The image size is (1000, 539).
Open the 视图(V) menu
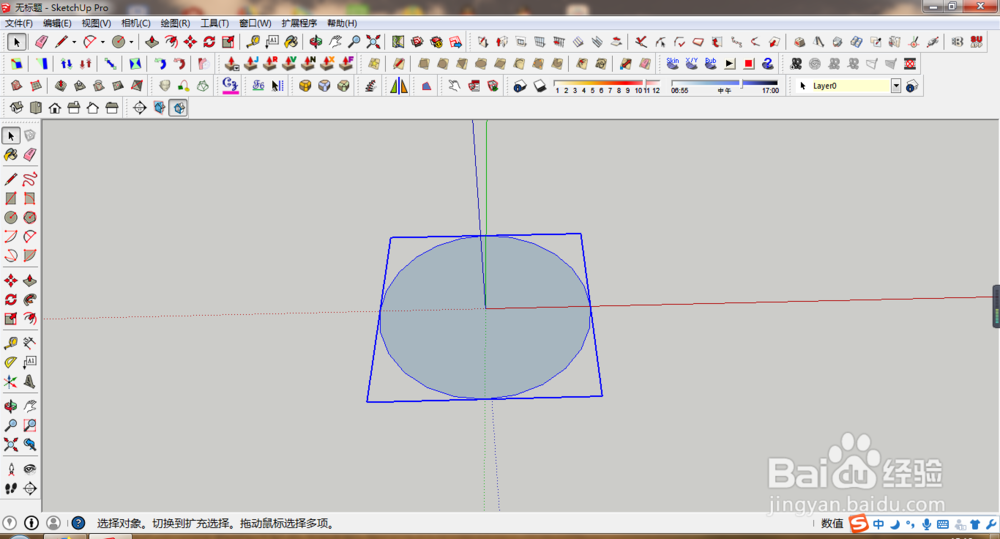point(96,23)
